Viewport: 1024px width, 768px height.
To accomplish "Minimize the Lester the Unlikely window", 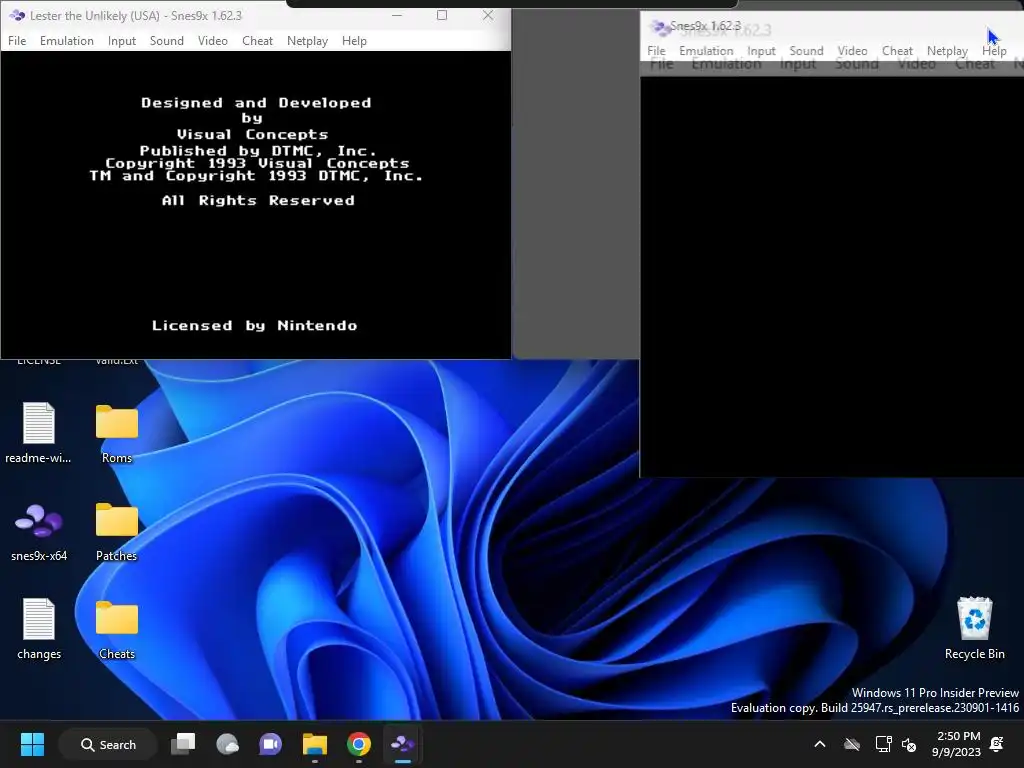I will pos(396,15).
